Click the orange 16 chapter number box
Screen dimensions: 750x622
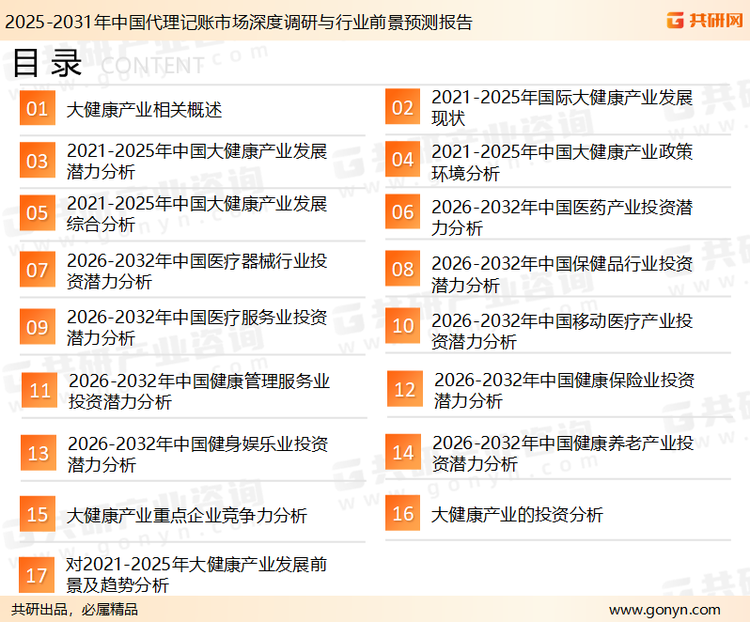(403, 513)
